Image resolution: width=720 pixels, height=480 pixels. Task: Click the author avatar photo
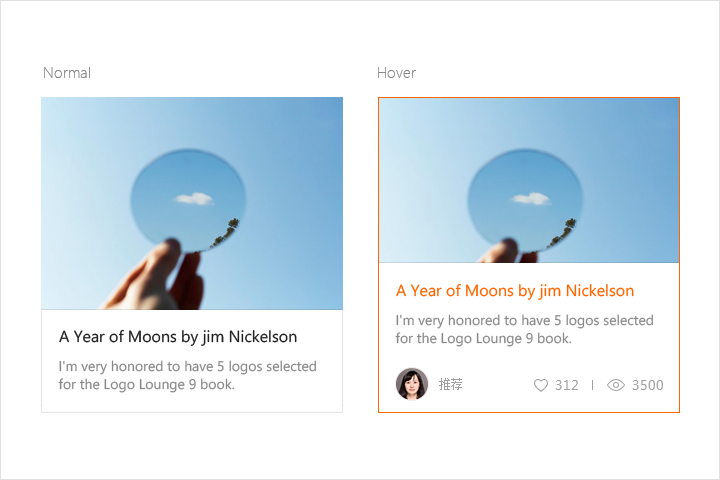pos(412,384)
